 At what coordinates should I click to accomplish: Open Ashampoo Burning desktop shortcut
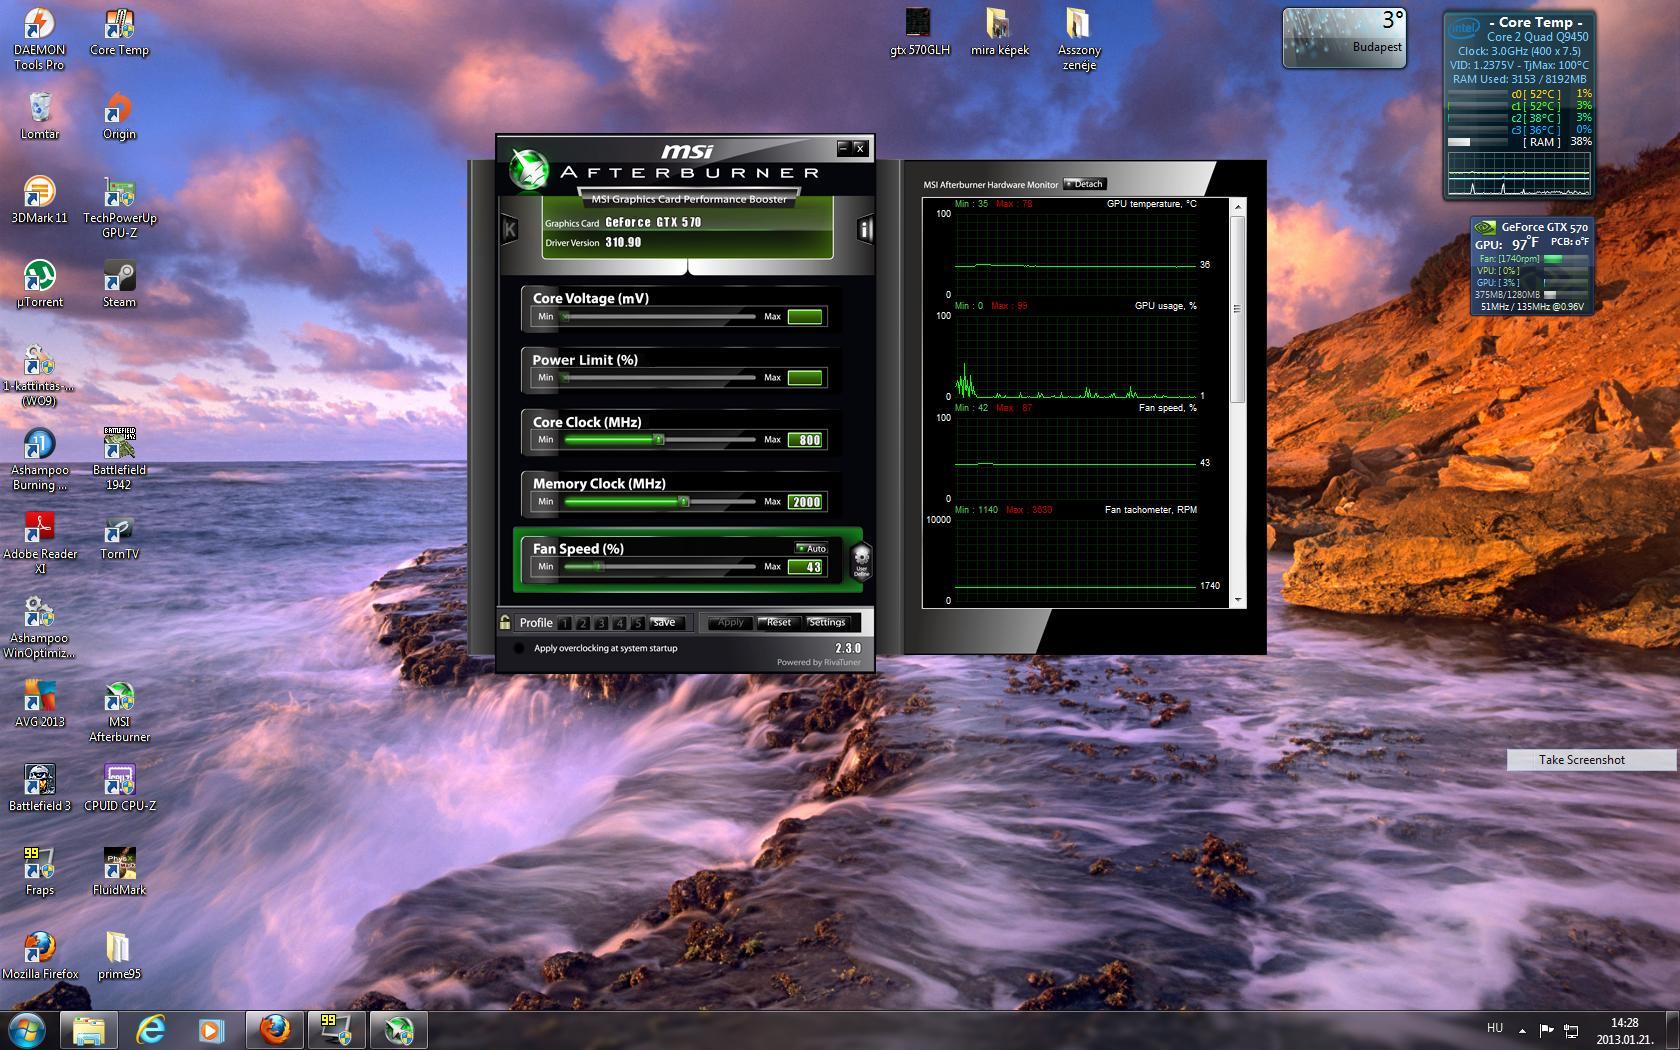tap(39, 460)
